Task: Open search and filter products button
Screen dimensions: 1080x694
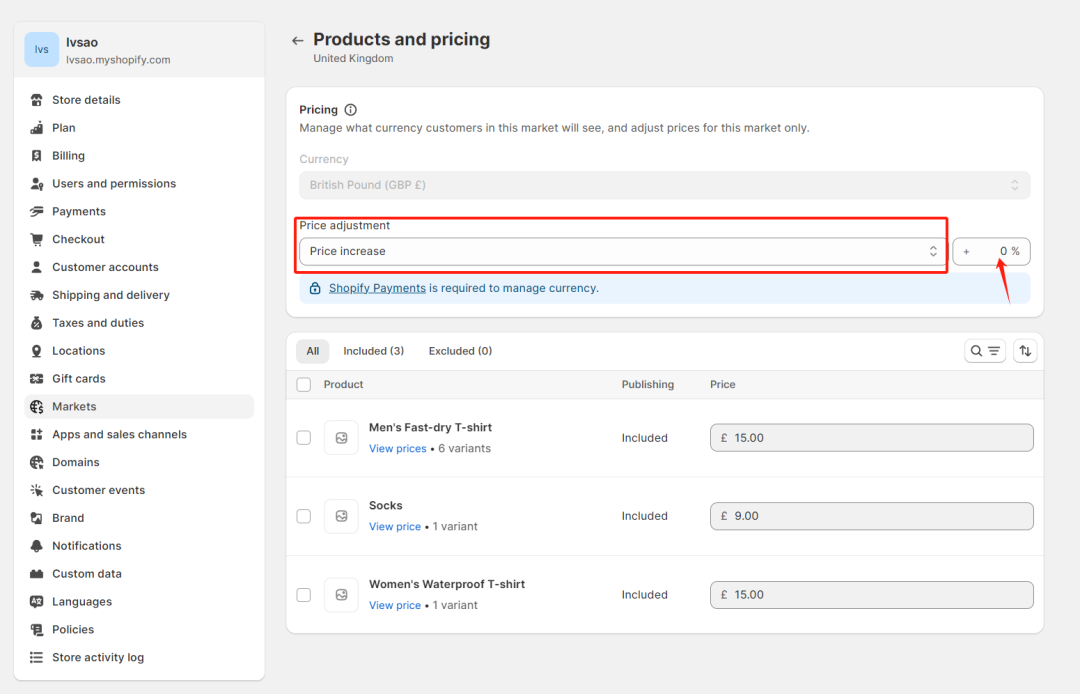Action: pyautogui.click(x=985, y=351)
